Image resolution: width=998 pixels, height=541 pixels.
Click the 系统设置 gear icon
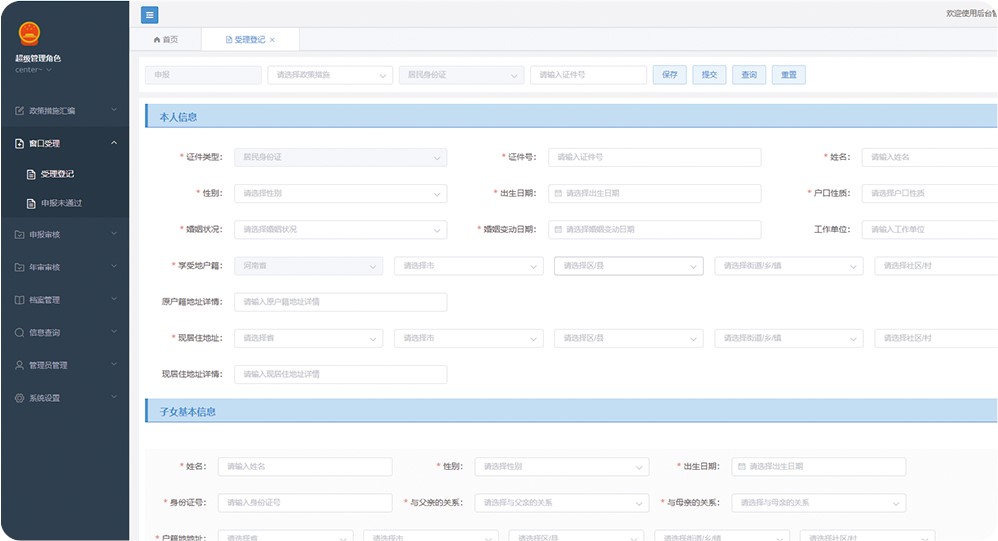(19, 398)
